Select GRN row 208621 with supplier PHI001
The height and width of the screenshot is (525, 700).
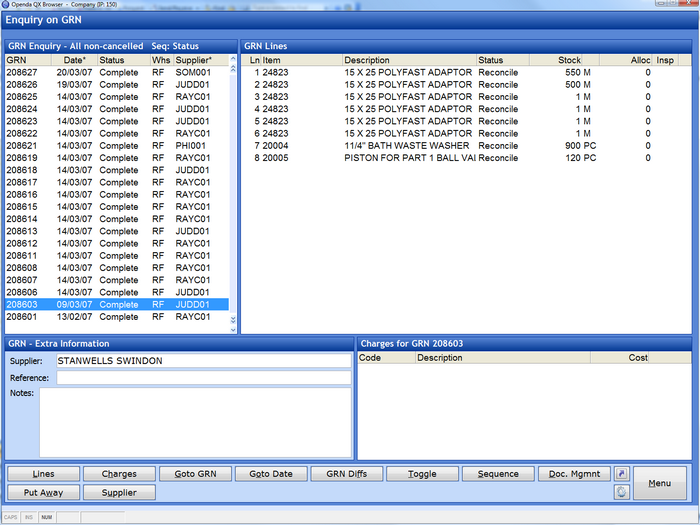(117, 146)
